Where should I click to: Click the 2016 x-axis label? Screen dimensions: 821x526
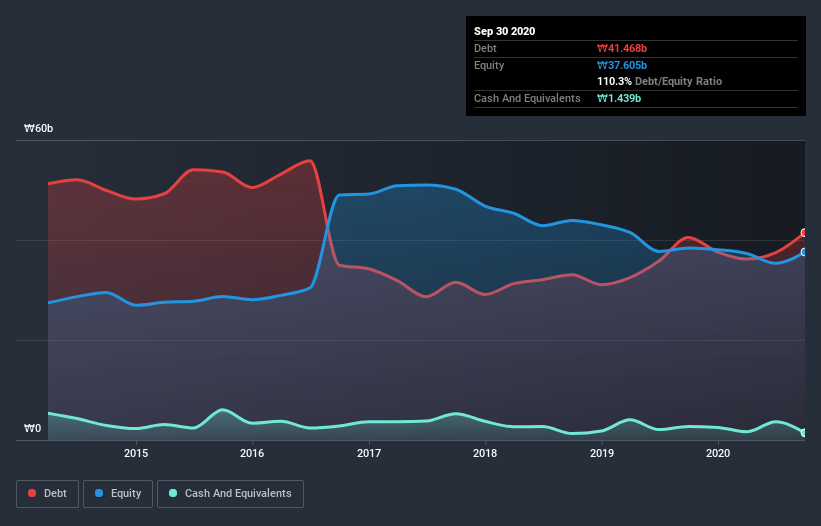pos(252,453)
